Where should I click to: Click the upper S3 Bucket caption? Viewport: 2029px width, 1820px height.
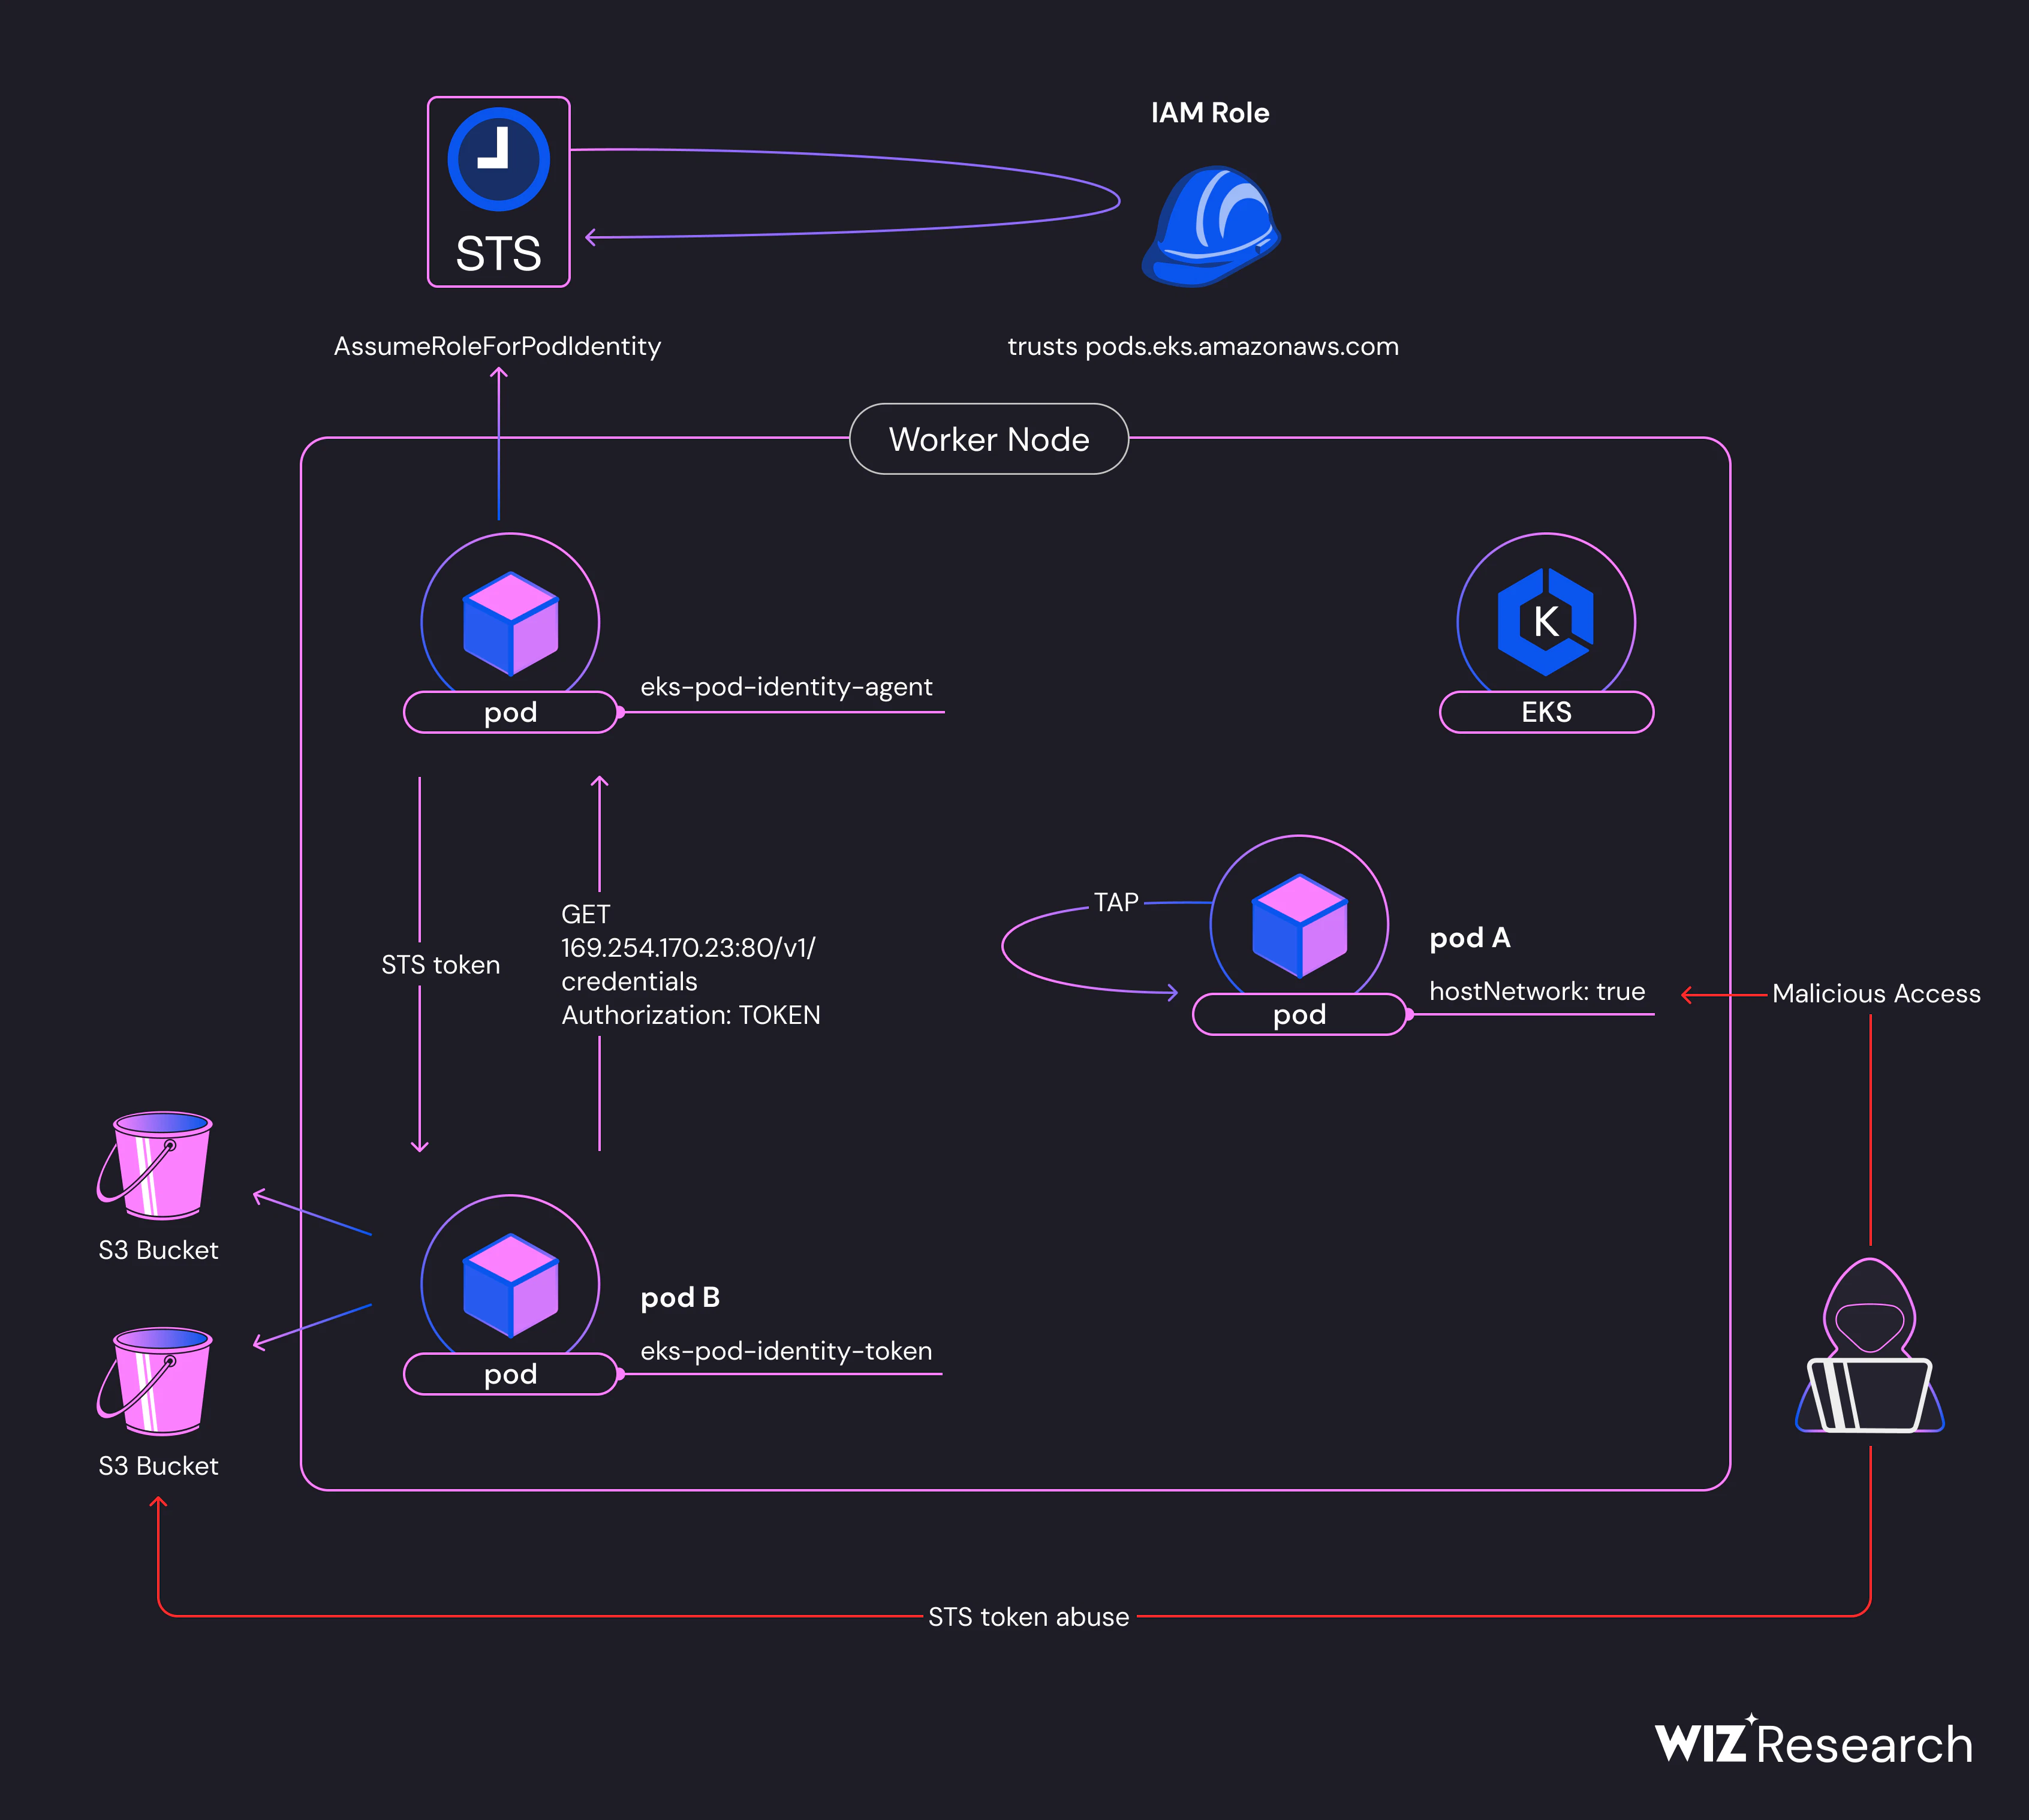click(158, 1250)
